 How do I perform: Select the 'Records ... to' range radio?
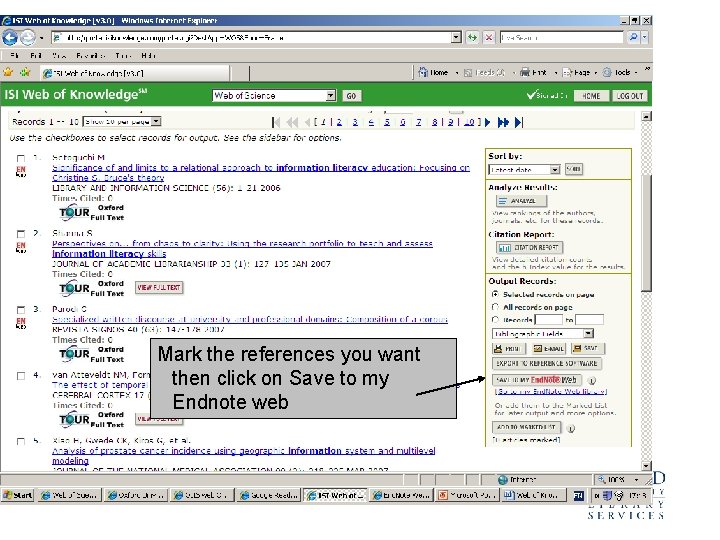tap(495, 320)
